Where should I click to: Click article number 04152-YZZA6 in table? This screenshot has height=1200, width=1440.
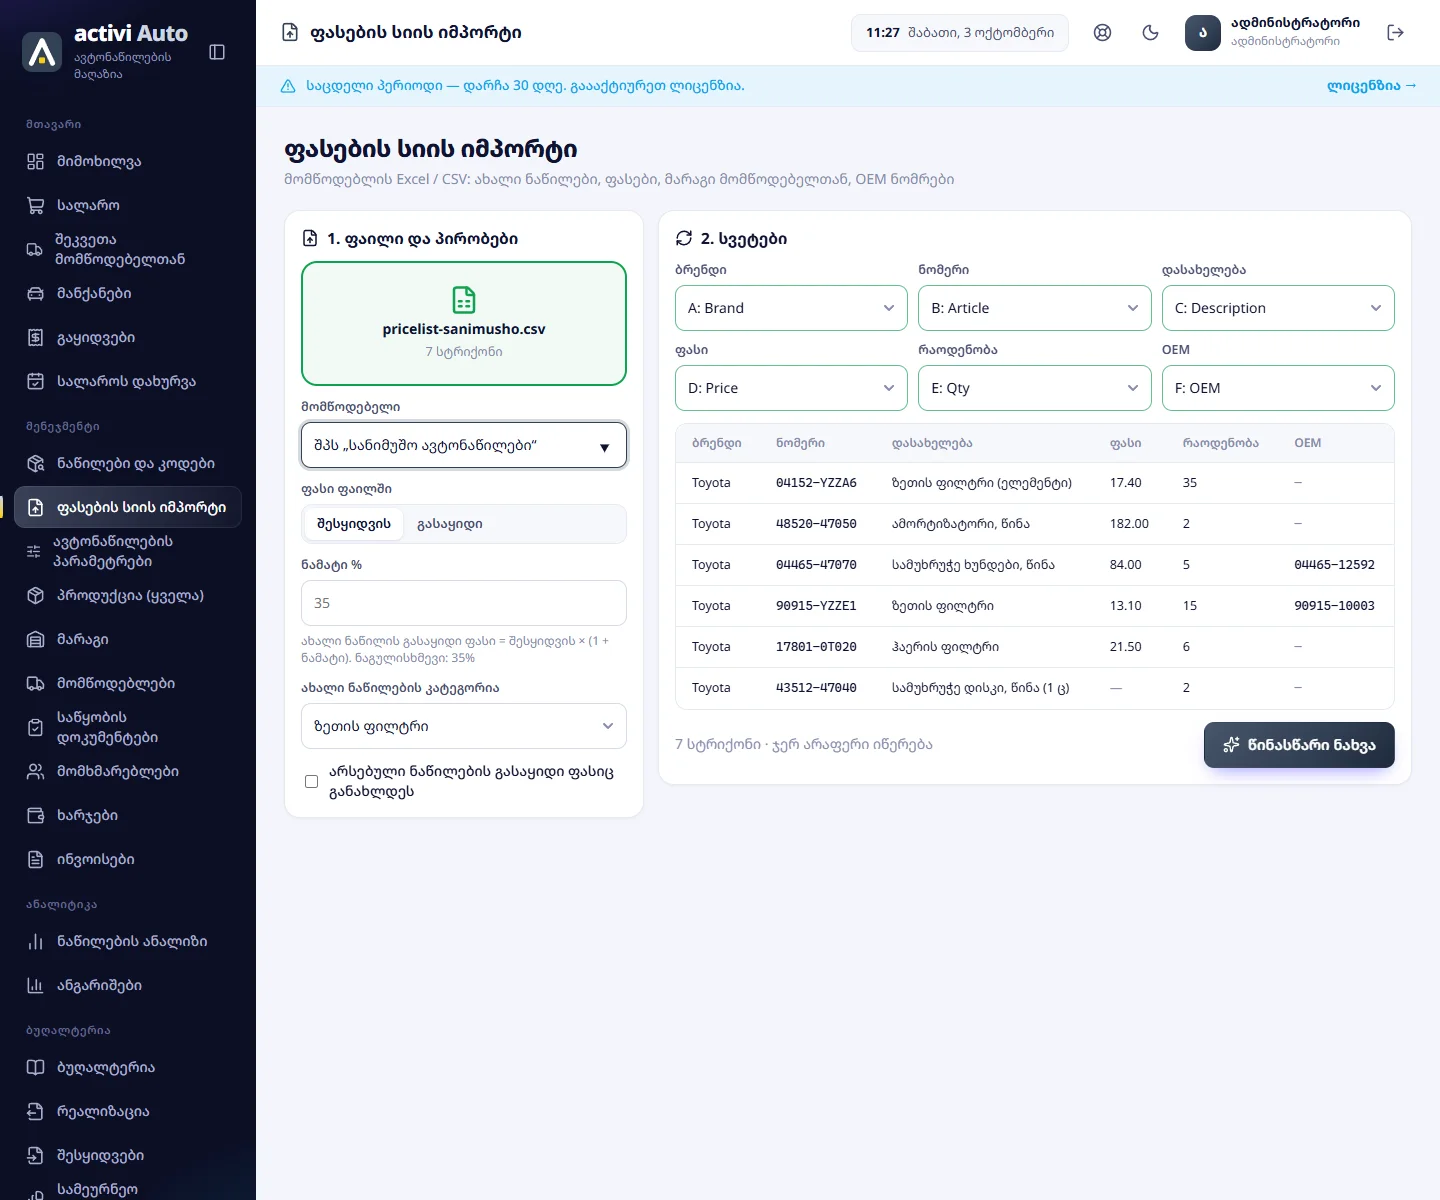tap(816, 483)
